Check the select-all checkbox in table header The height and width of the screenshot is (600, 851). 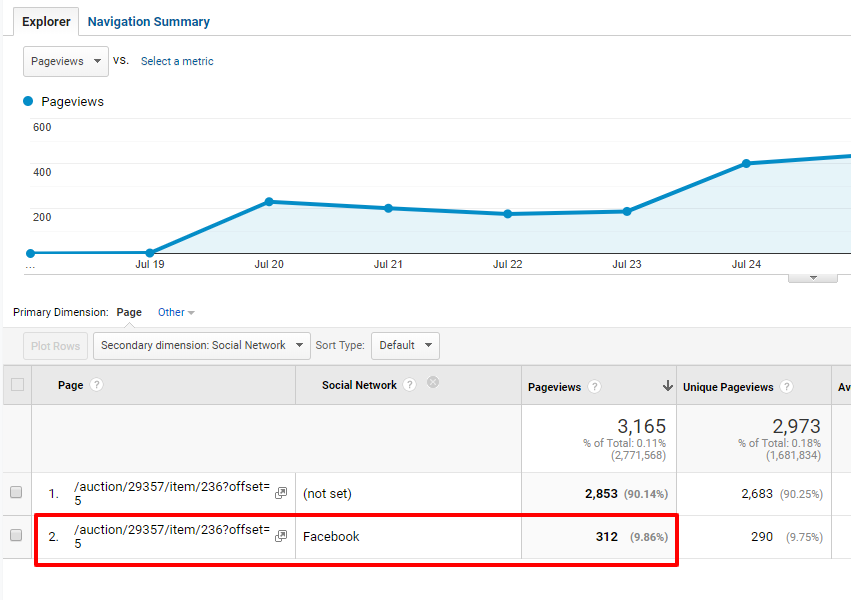coord(16,384)
